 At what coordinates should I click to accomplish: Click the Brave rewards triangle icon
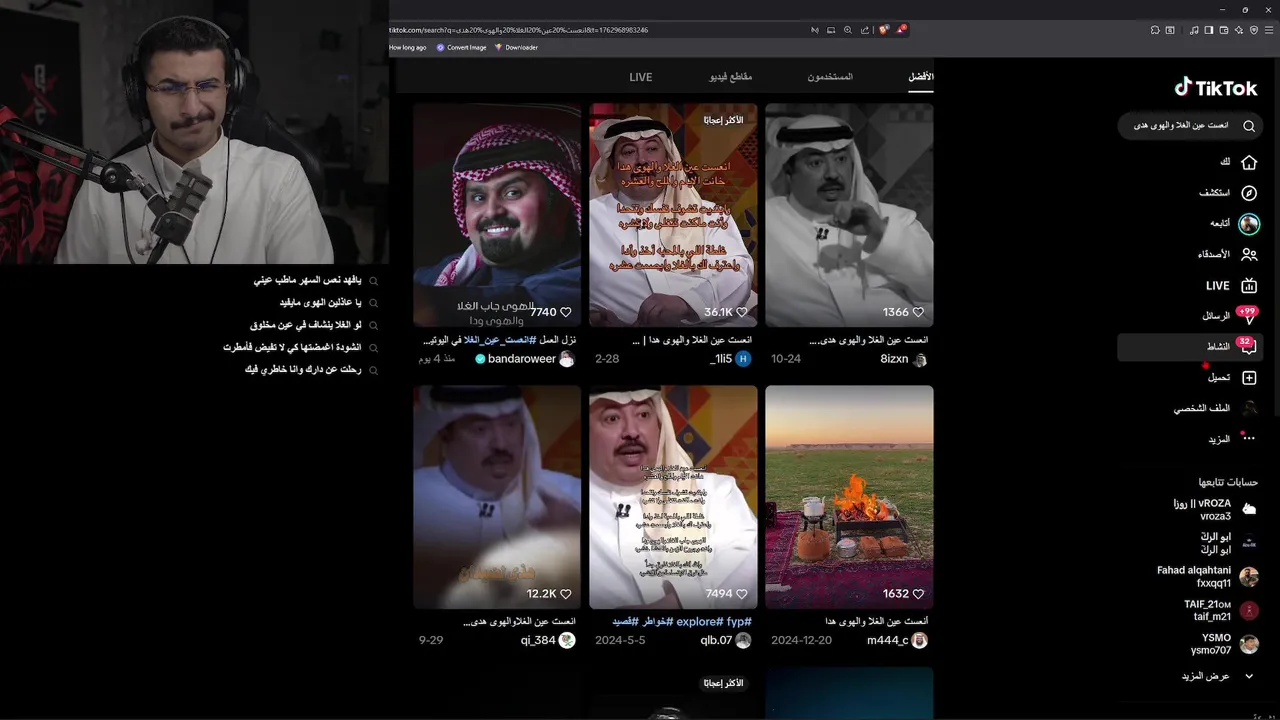[901, 30]
